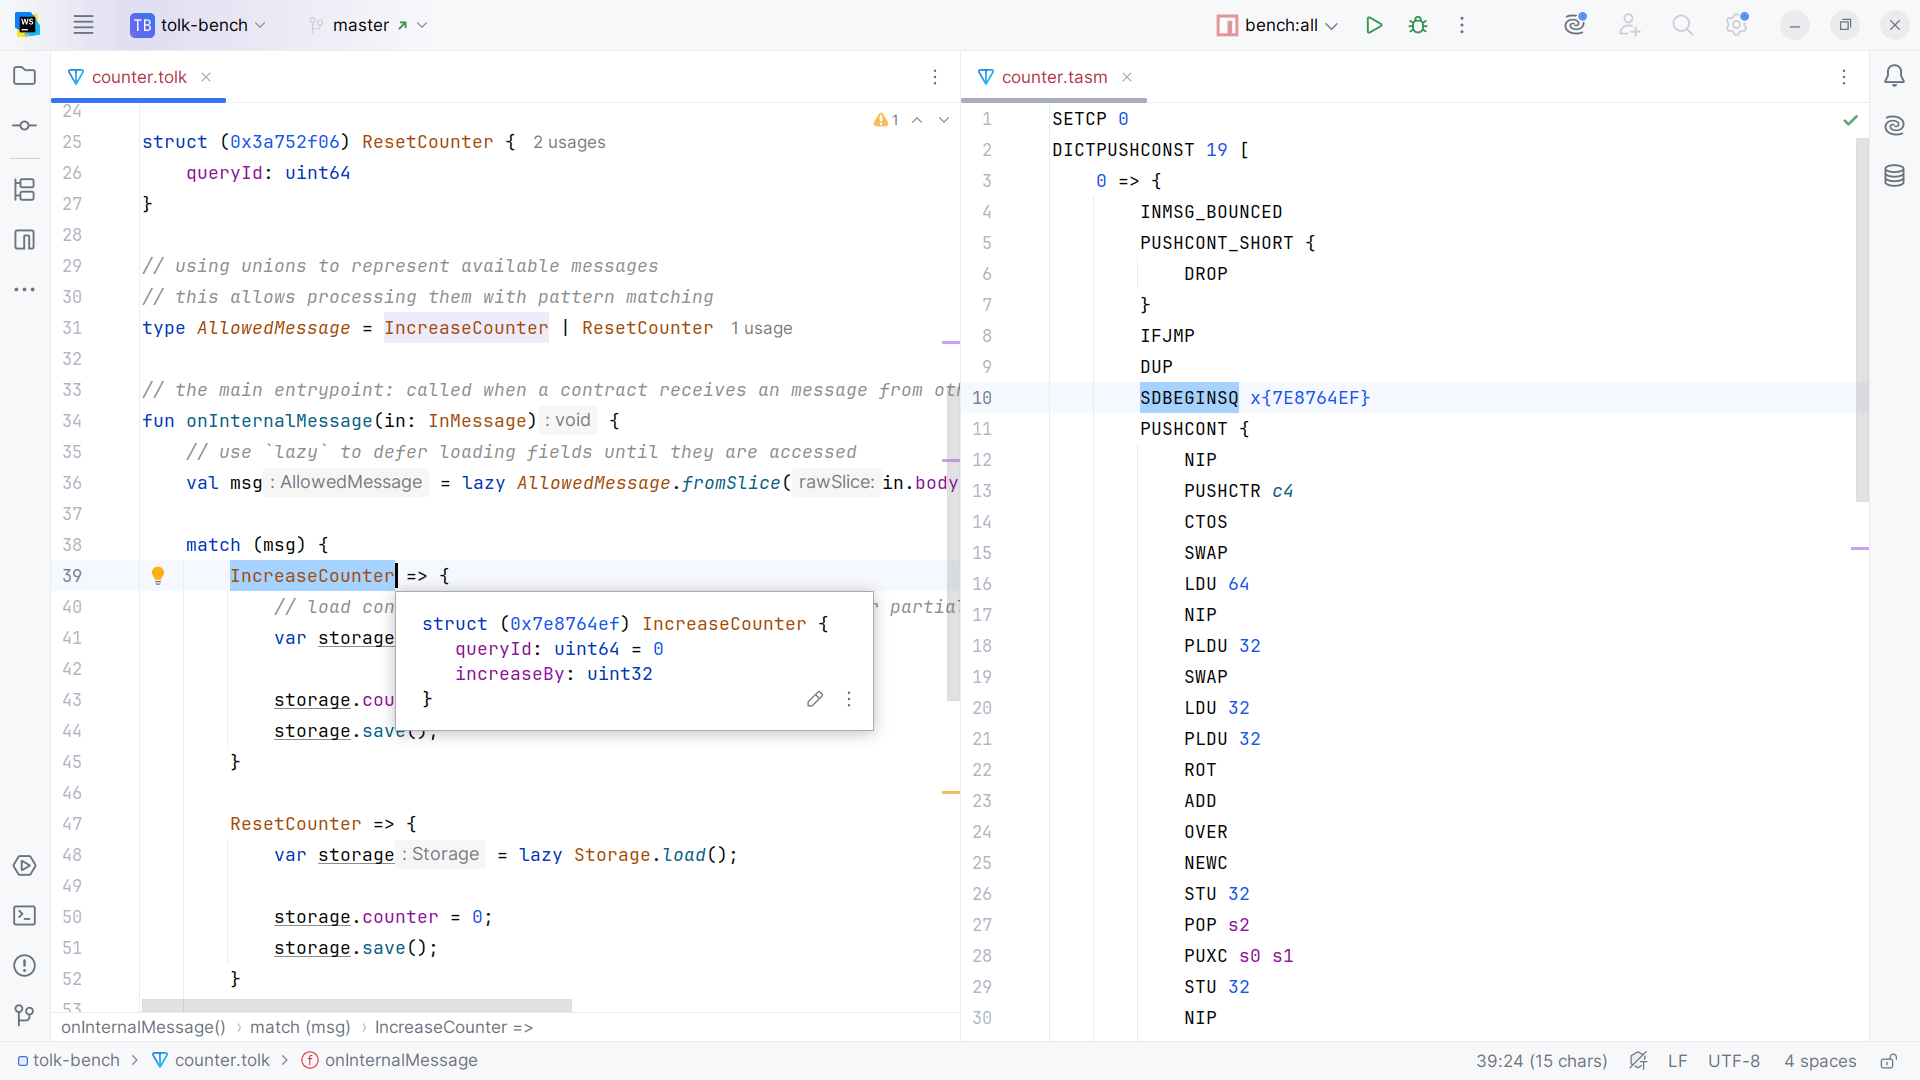
Task: Open the Commit tool window
Action: (25, 126)
